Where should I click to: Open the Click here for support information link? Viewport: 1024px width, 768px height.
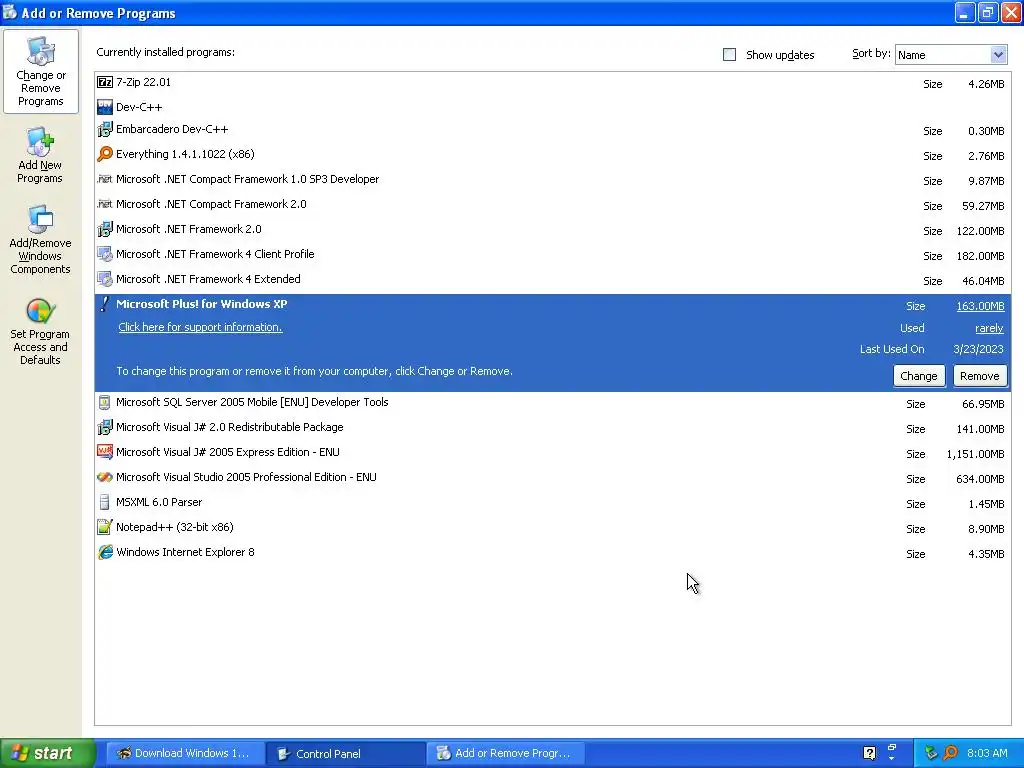click(200, 327)
